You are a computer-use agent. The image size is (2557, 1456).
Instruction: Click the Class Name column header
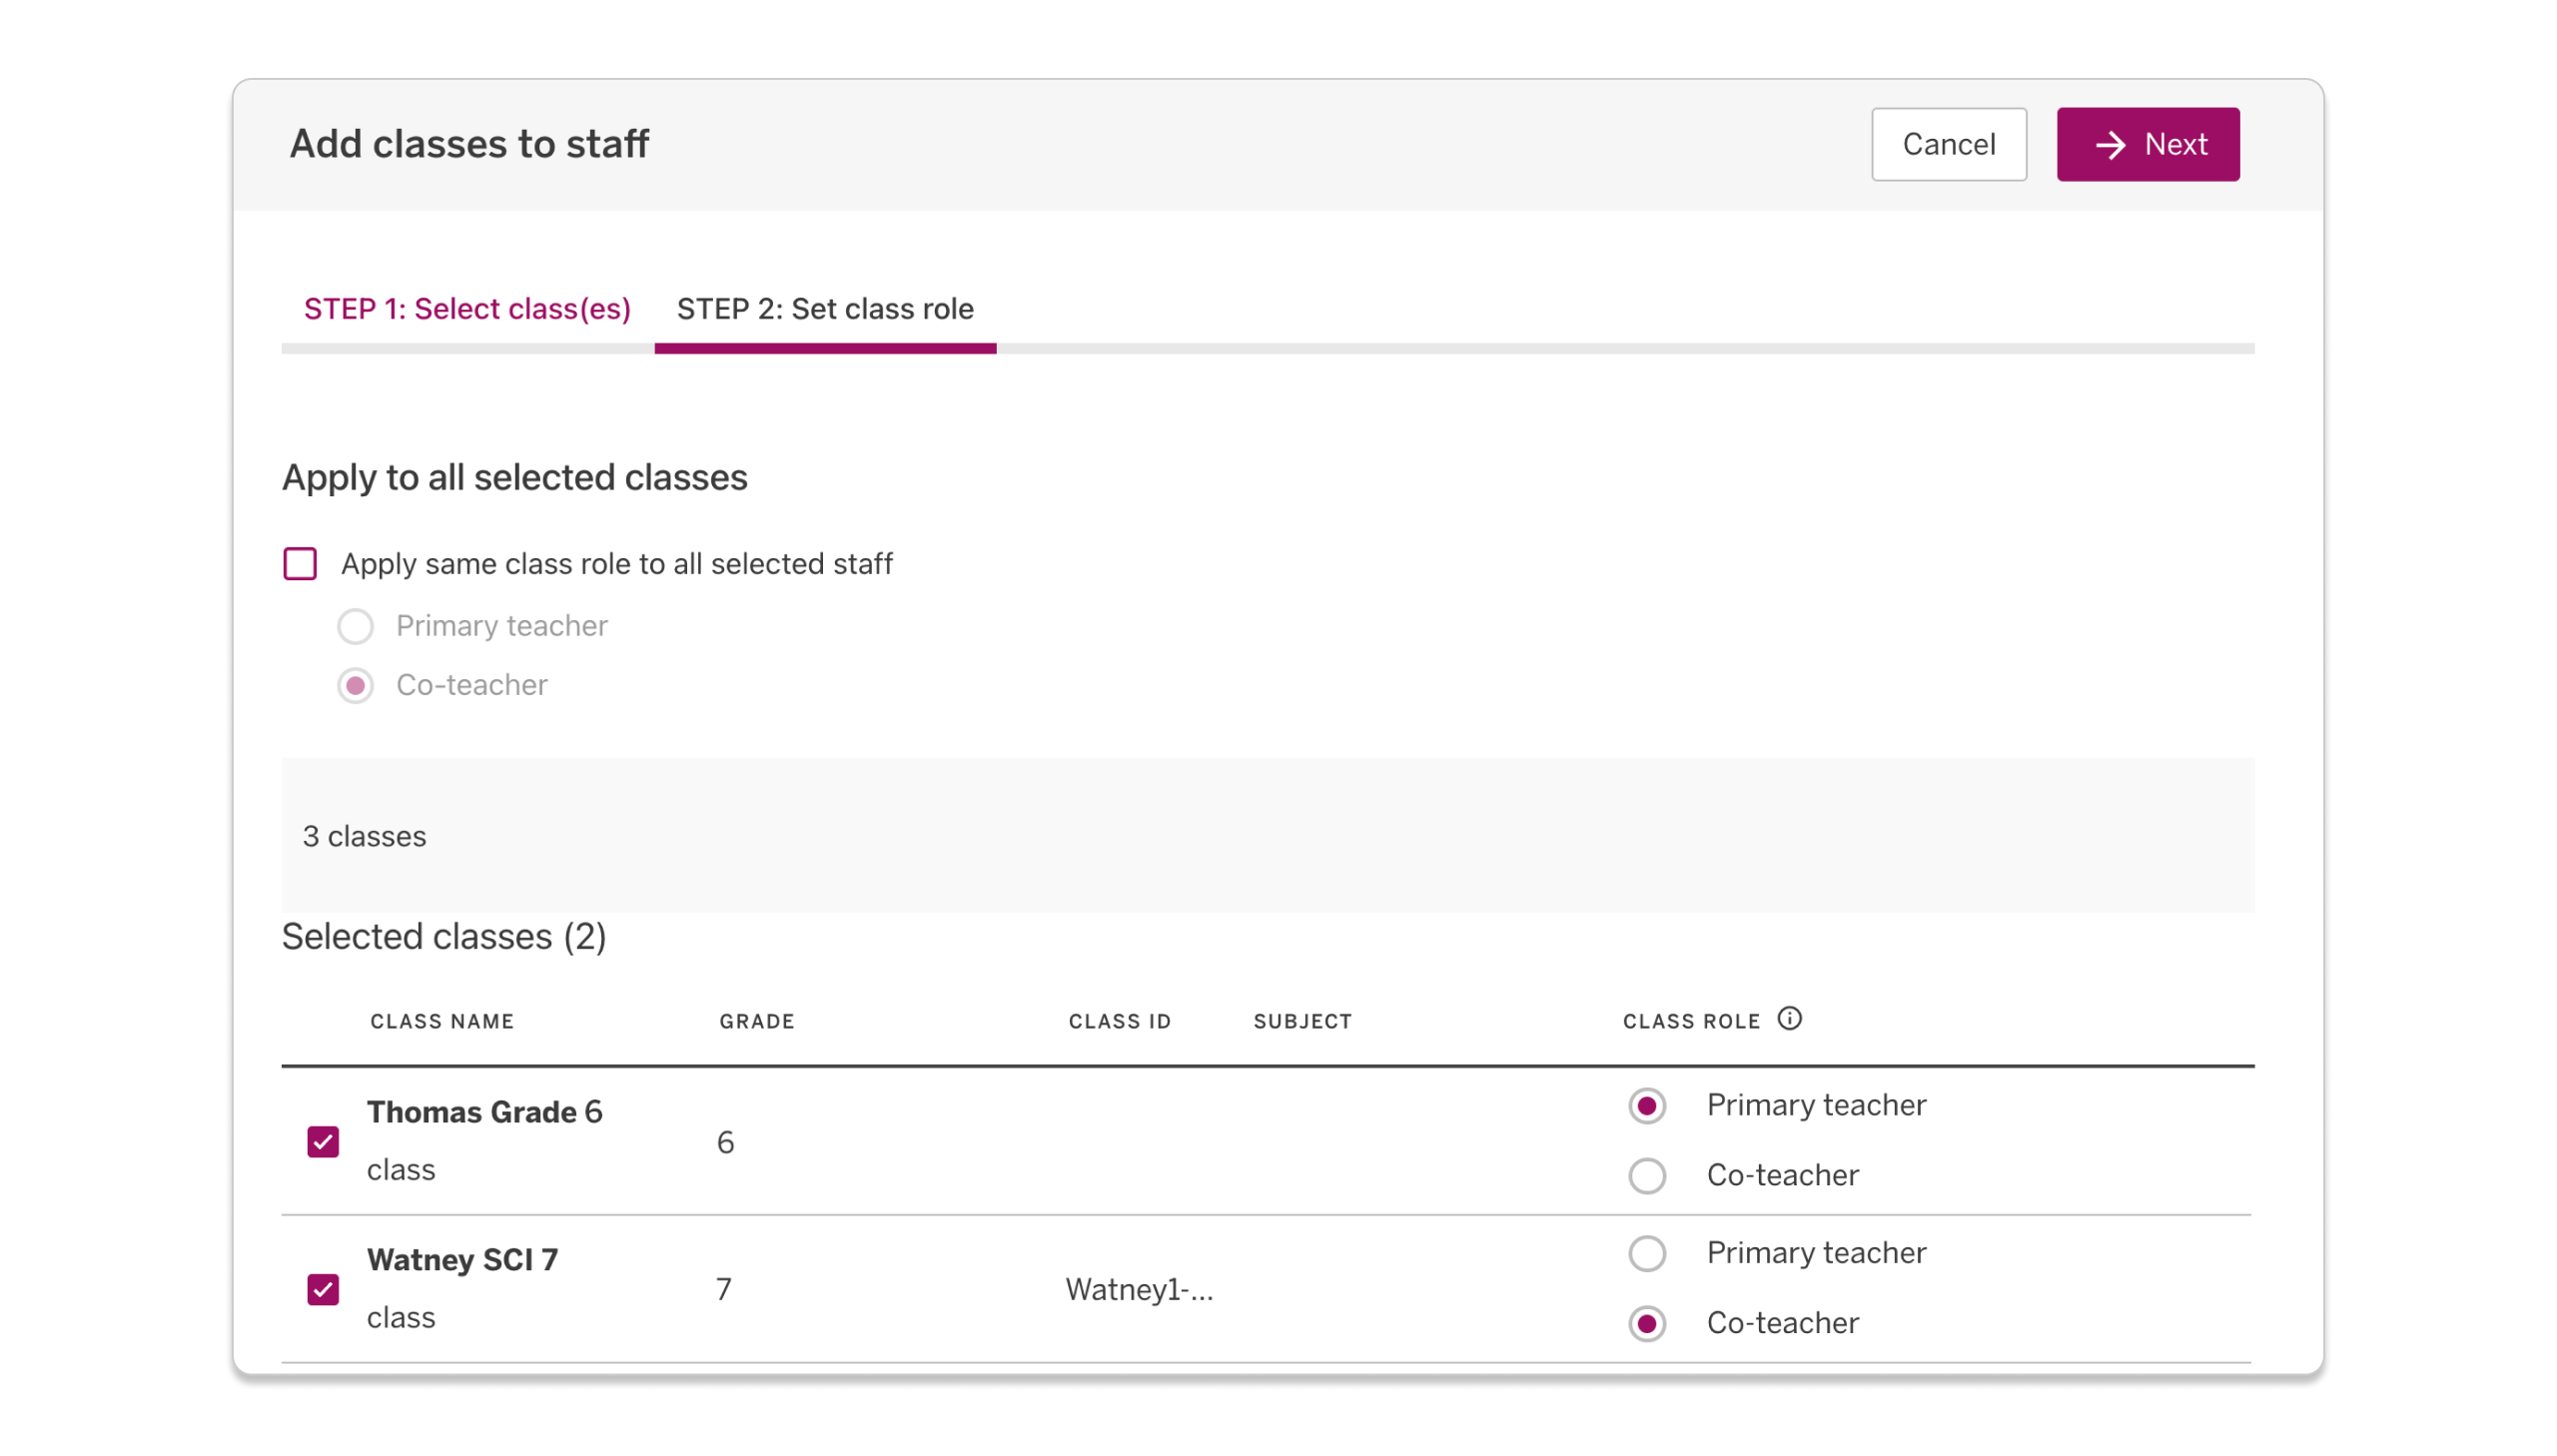click(x=441, y=1021)
